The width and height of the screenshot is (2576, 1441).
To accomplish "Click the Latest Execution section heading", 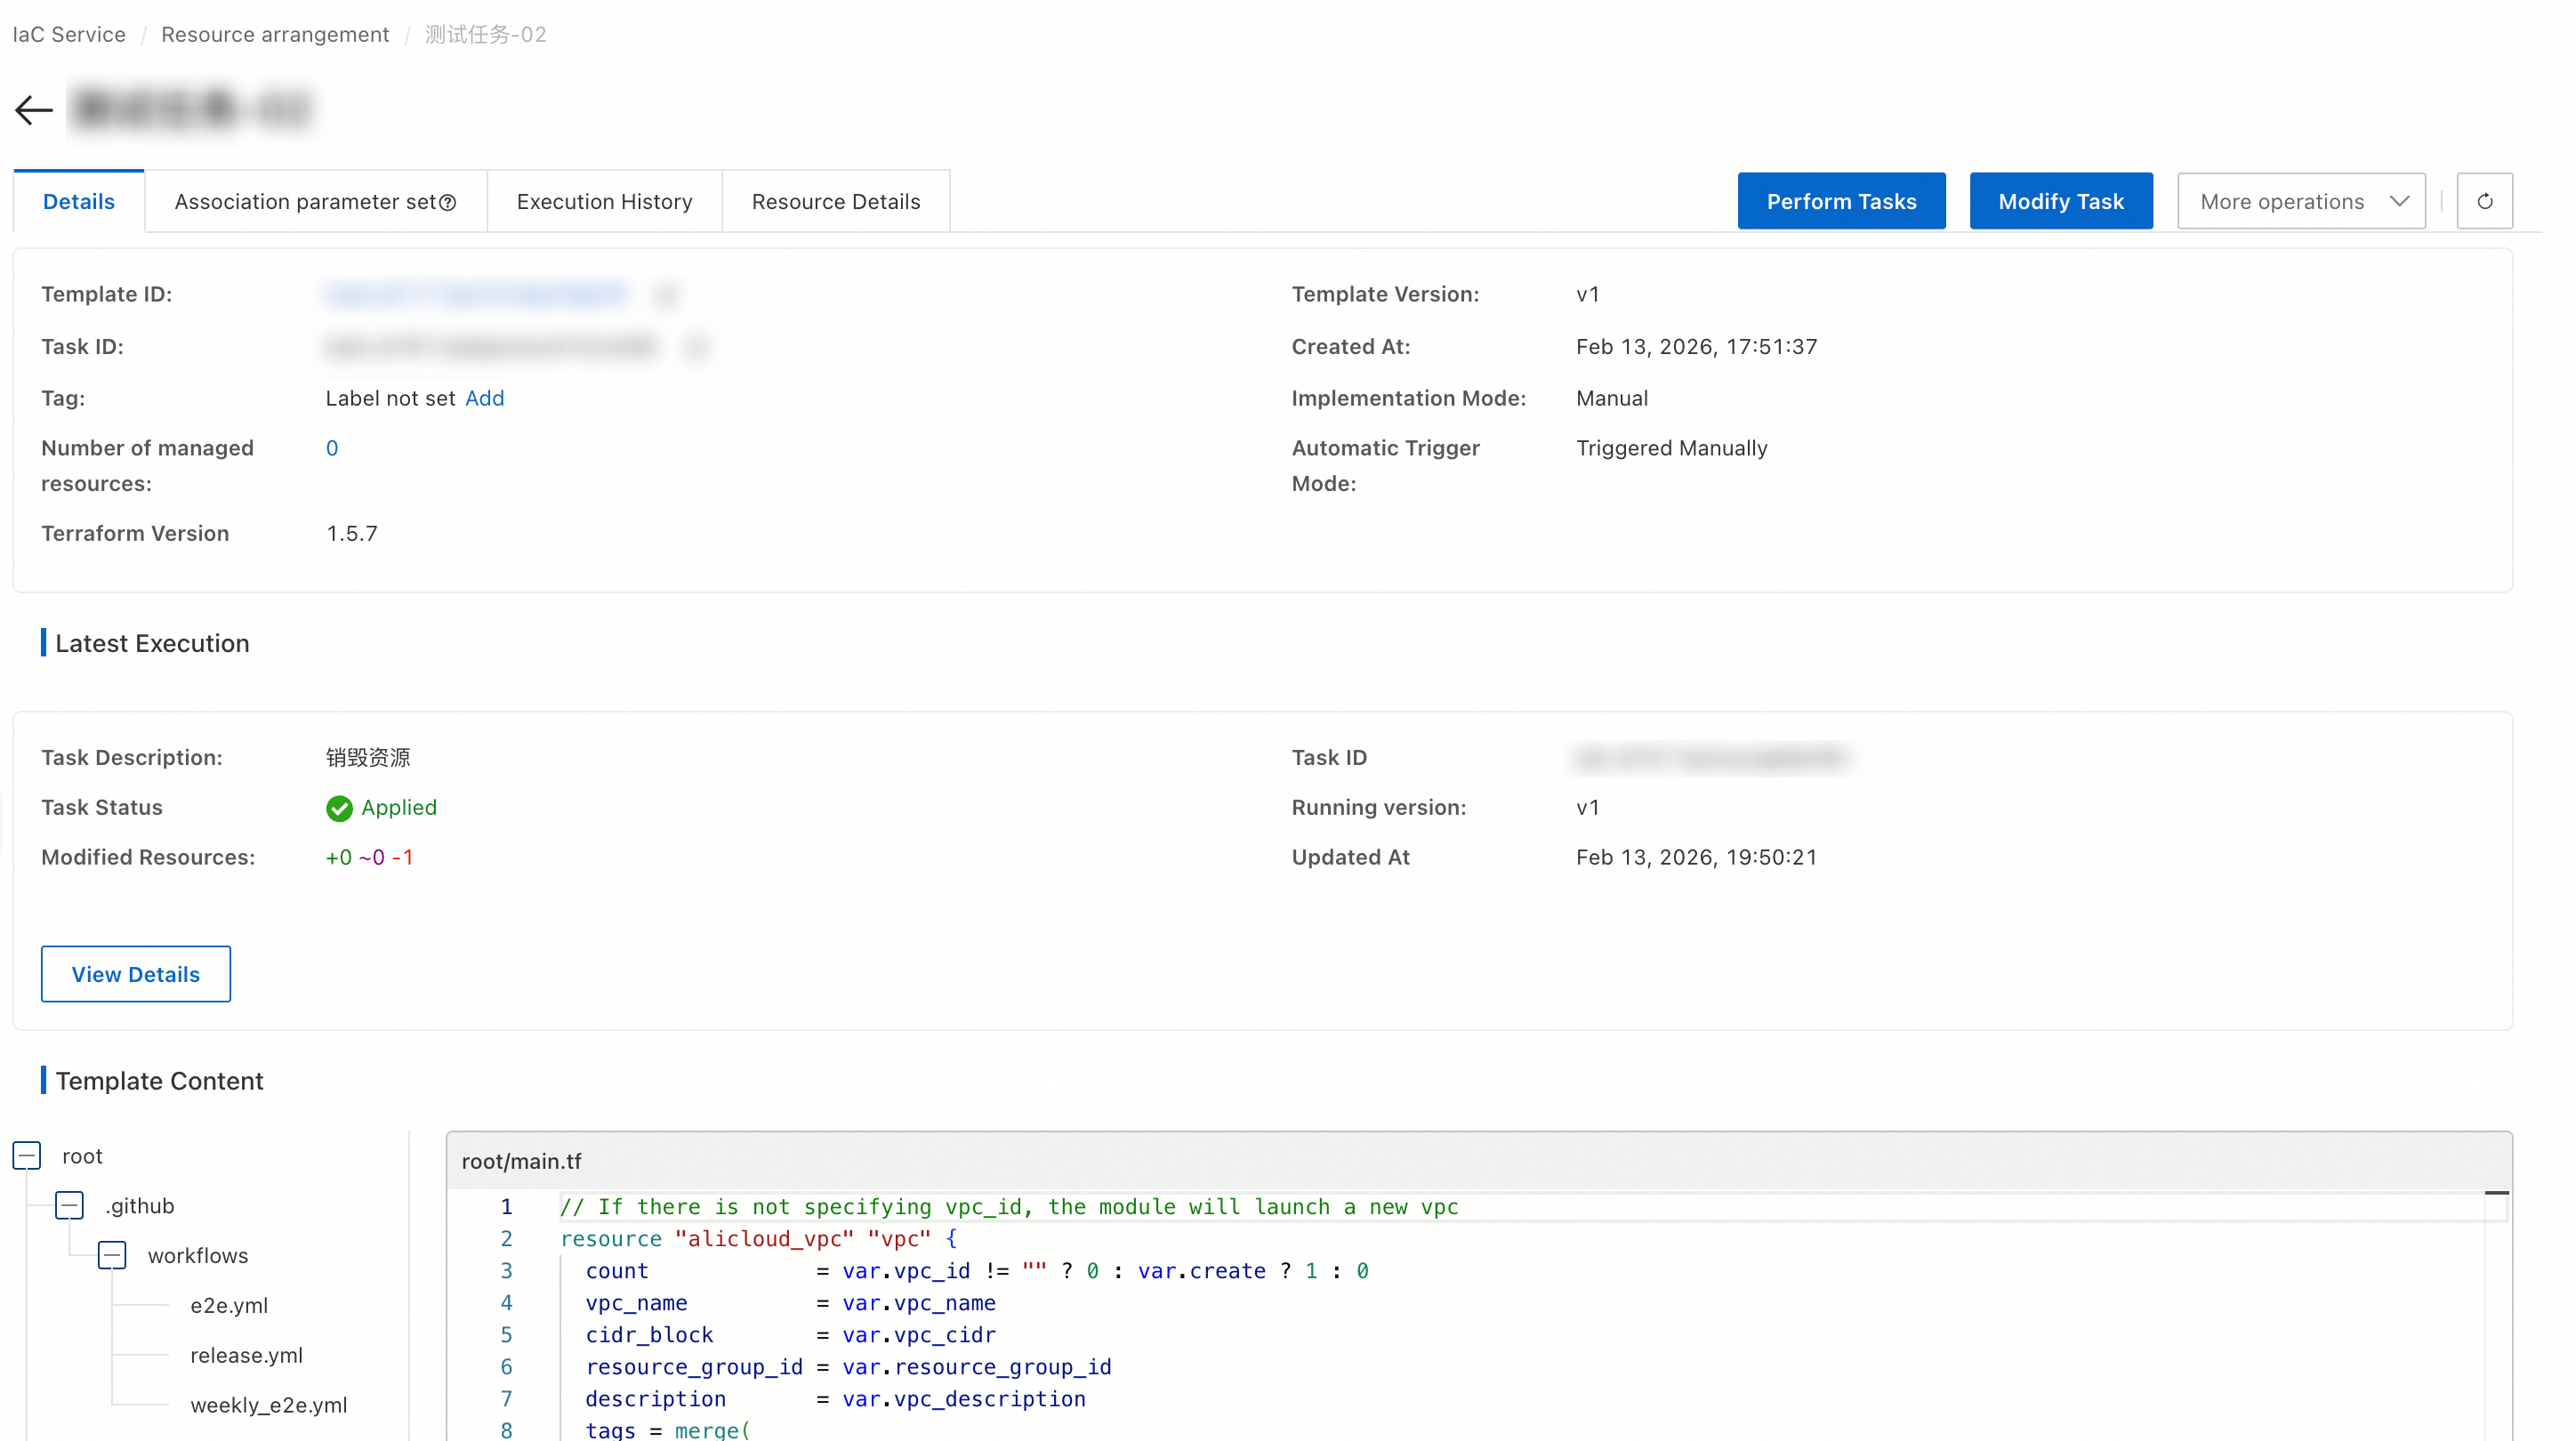I will click(152, 643).
